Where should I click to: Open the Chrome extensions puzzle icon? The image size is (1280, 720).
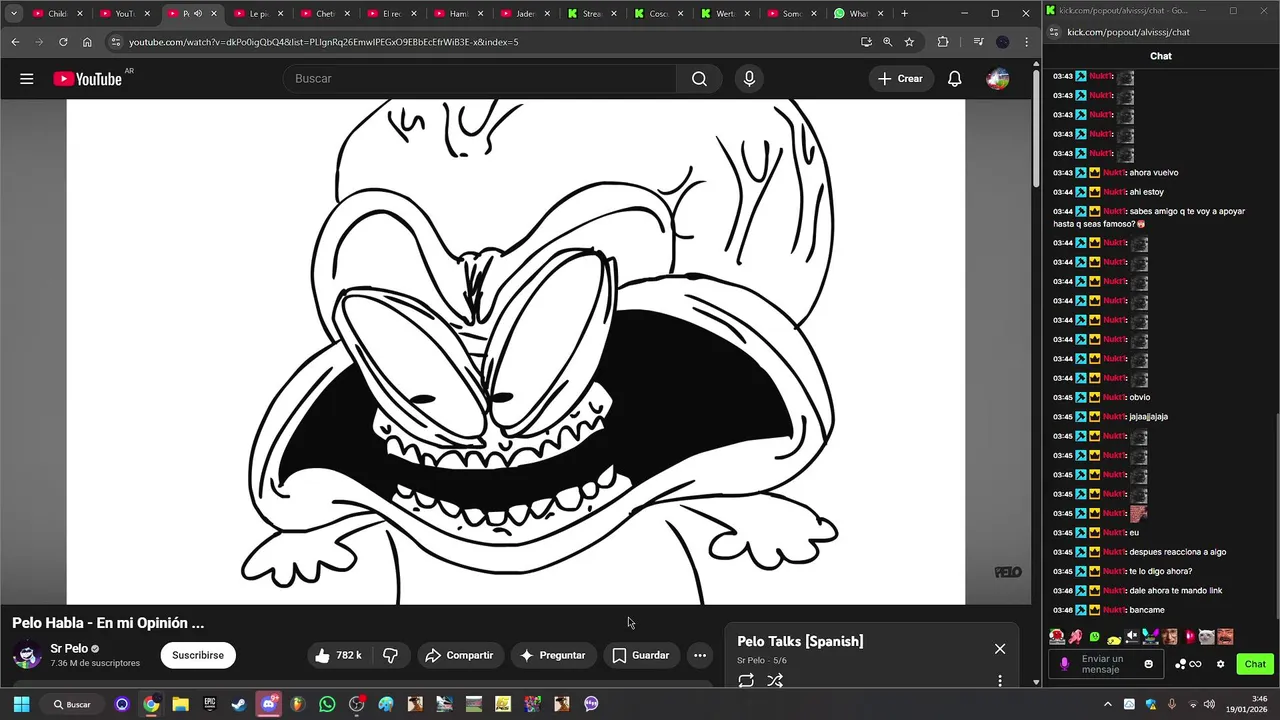click(943, 42)
